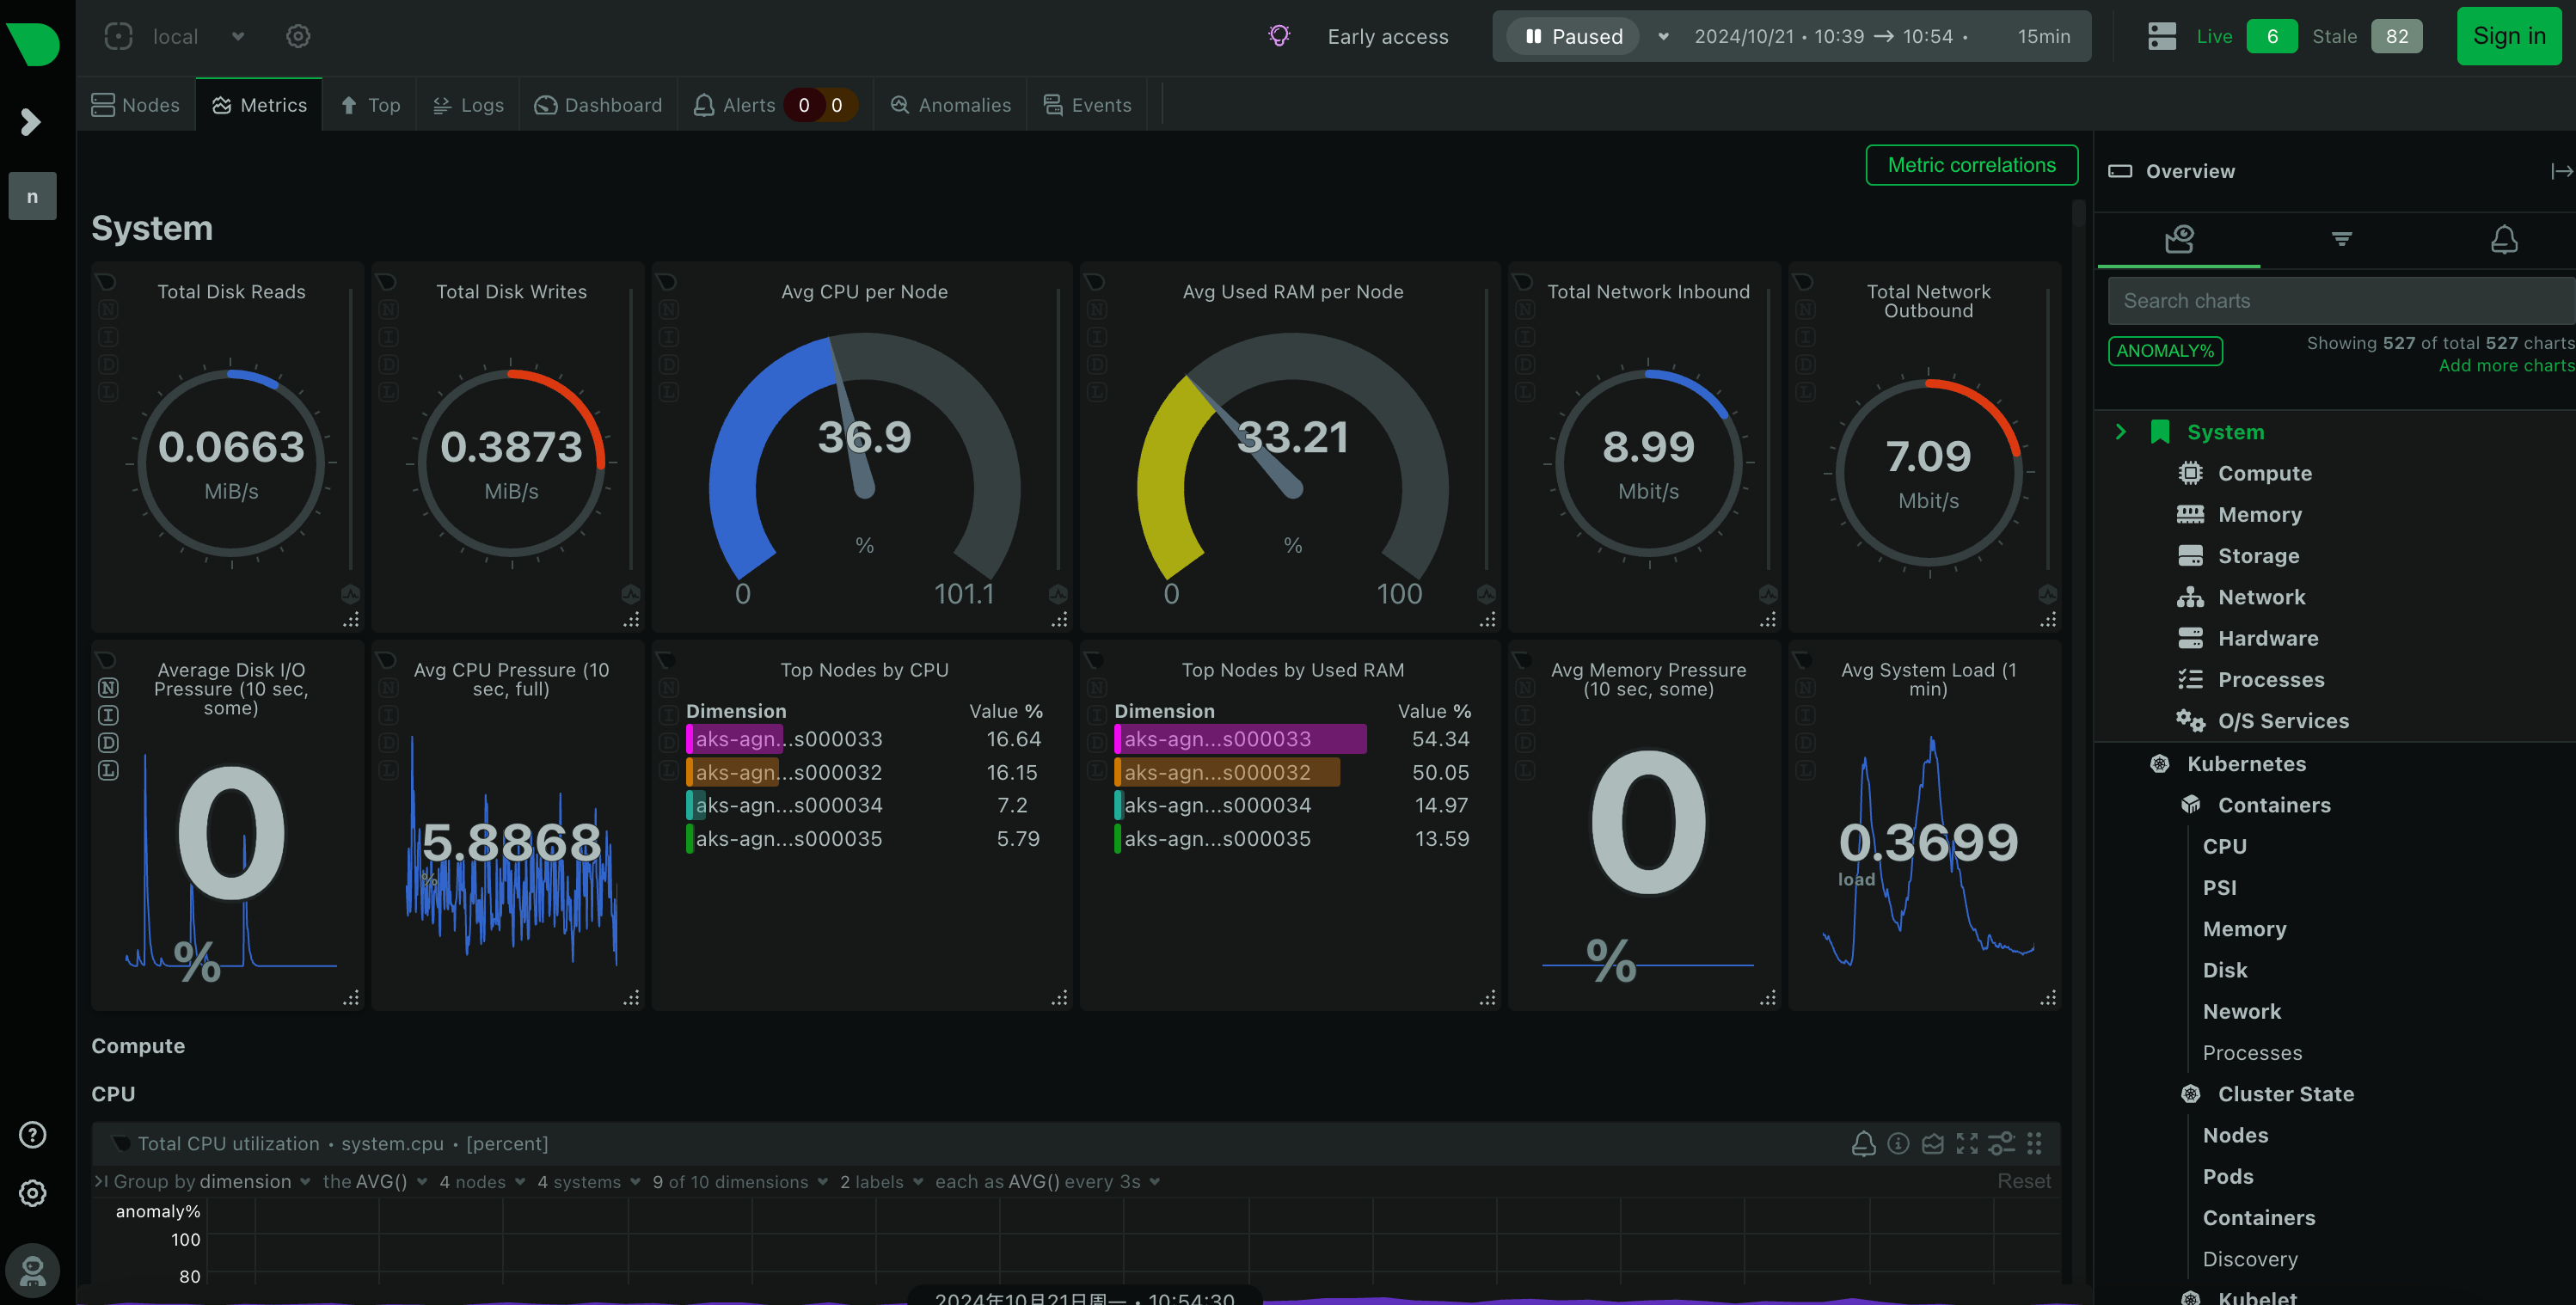Open the Alerts tab
Viewport: 2576px width, 1305px height.
(774, 105)
